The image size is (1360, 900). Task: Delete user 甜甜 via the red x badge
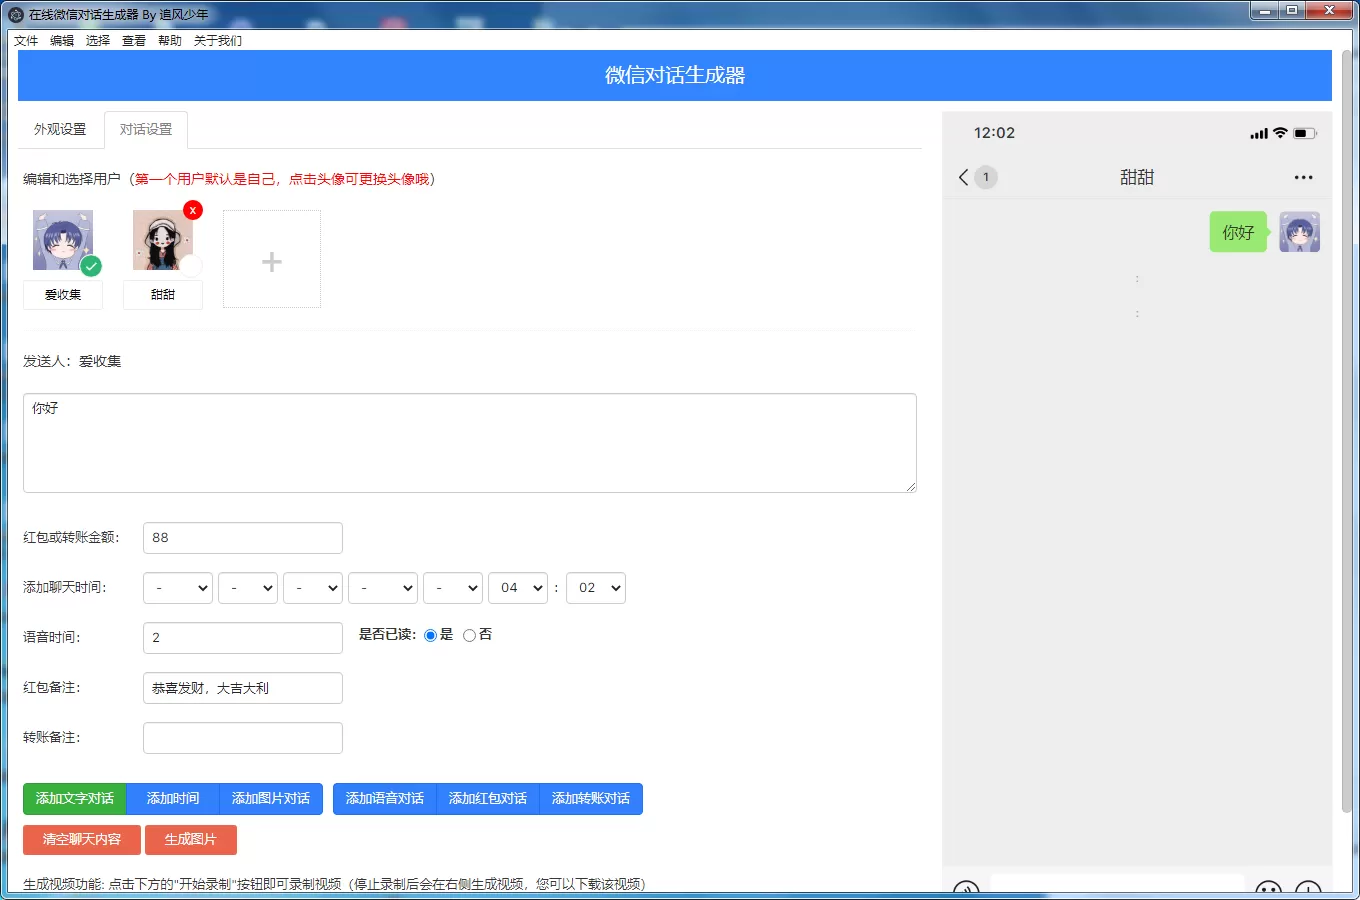[193, 210]
